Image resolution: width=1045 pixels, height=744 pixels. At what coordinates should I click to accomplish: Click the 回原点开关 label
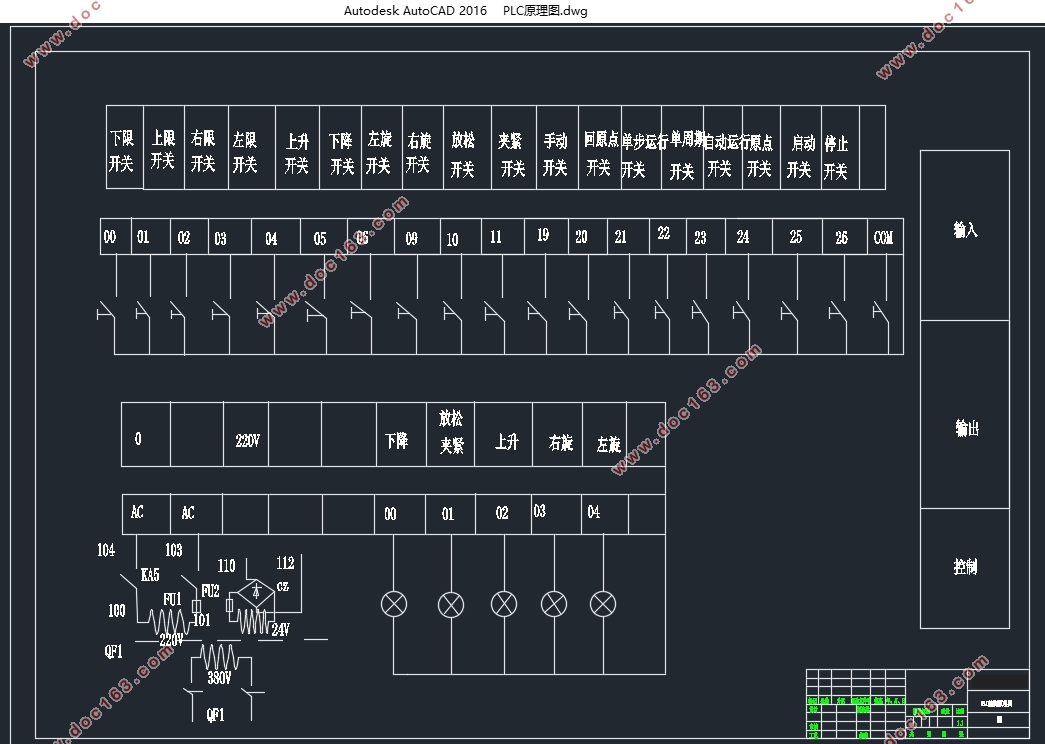click(600, 153)
